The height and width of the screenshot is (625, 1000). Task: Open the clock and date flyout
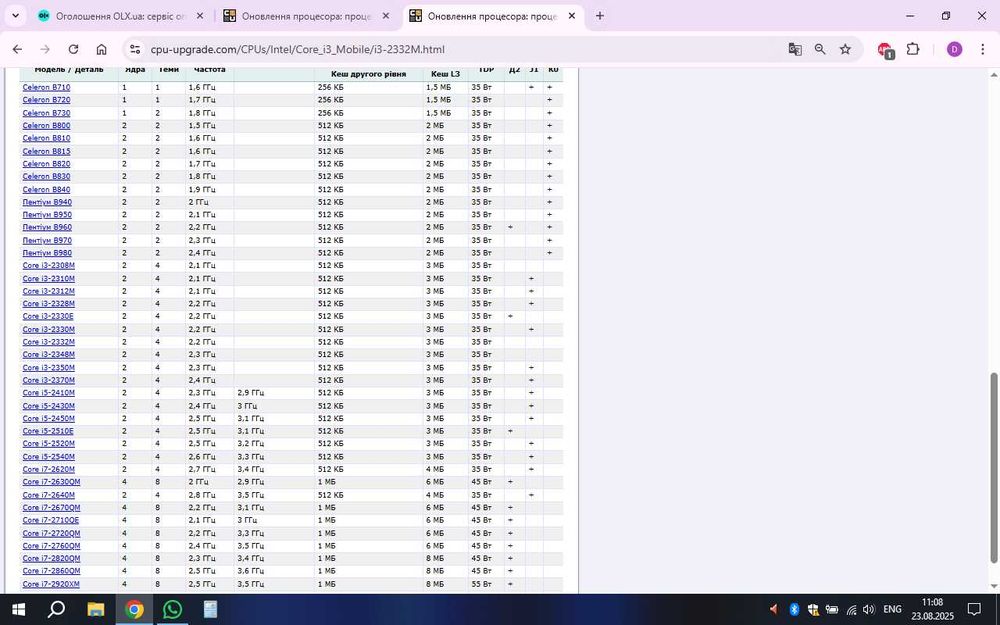tap(932, 610)
